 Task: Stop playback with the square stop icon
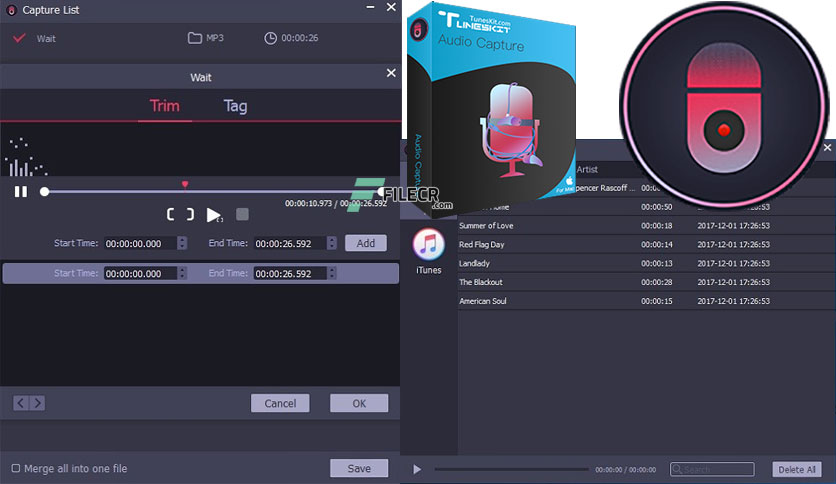[x=242, y=214]
